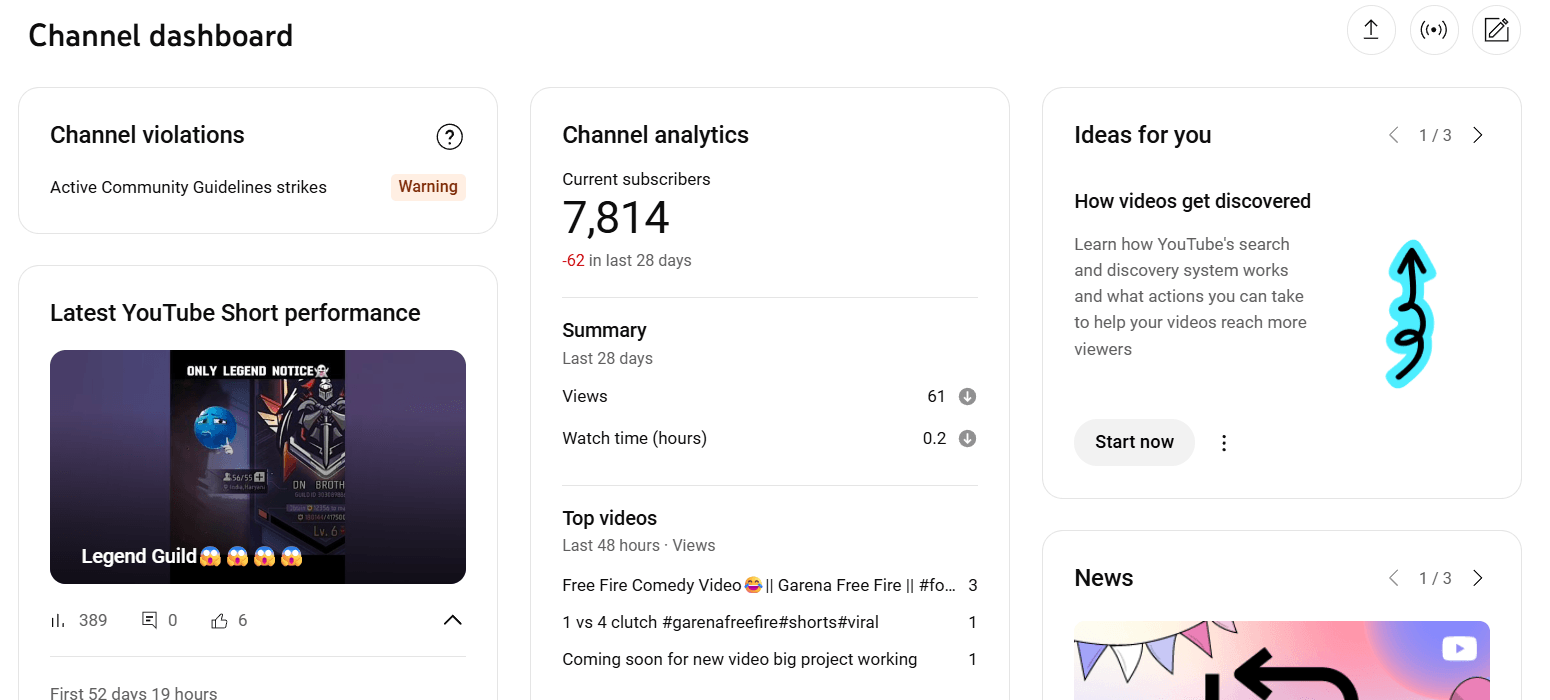This screenshot has height=700, width=1550.
Task: Click Active Community Guidelines strikes text
Action: click(188, 187)
